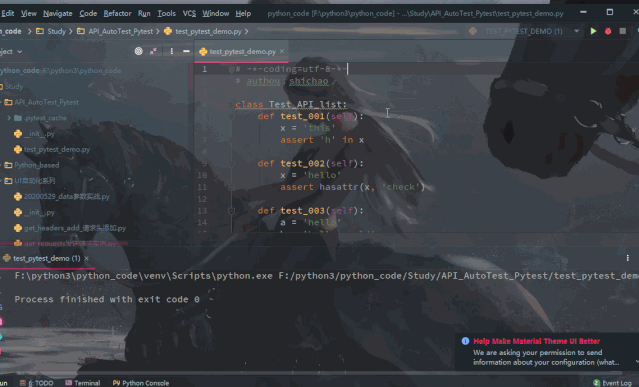Click the notification info icon
Screen dimensions: 639x387
pyautogui.click(x=465, y=341)
